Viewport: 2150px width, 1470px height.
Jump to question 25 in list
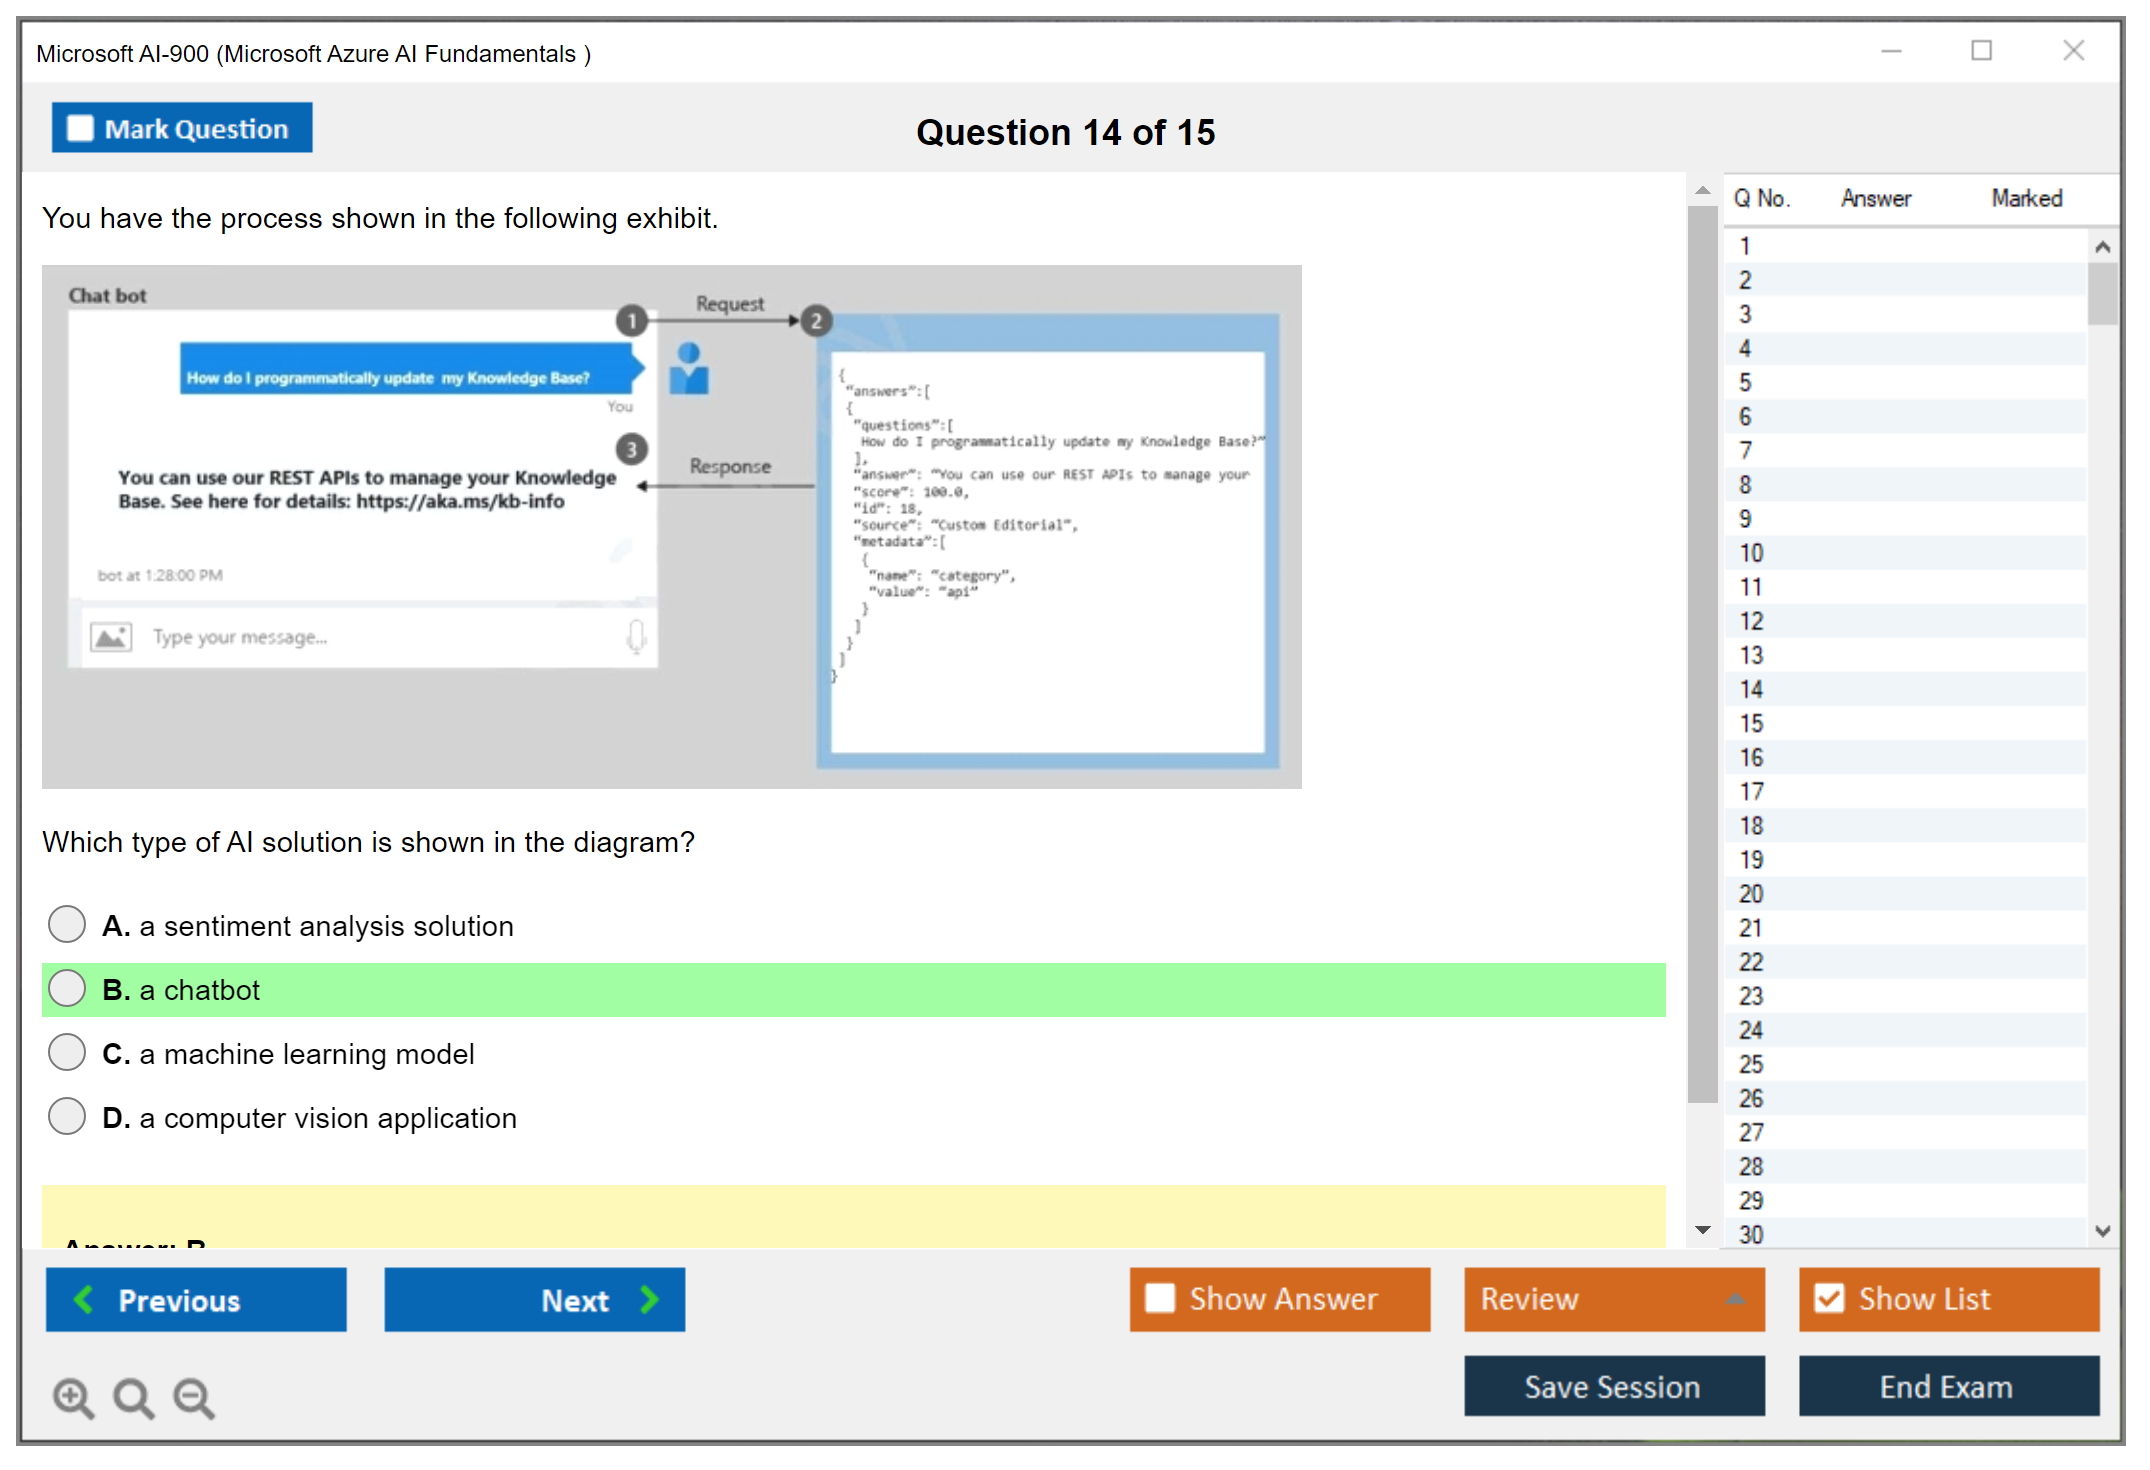tap(1751, 1064)
